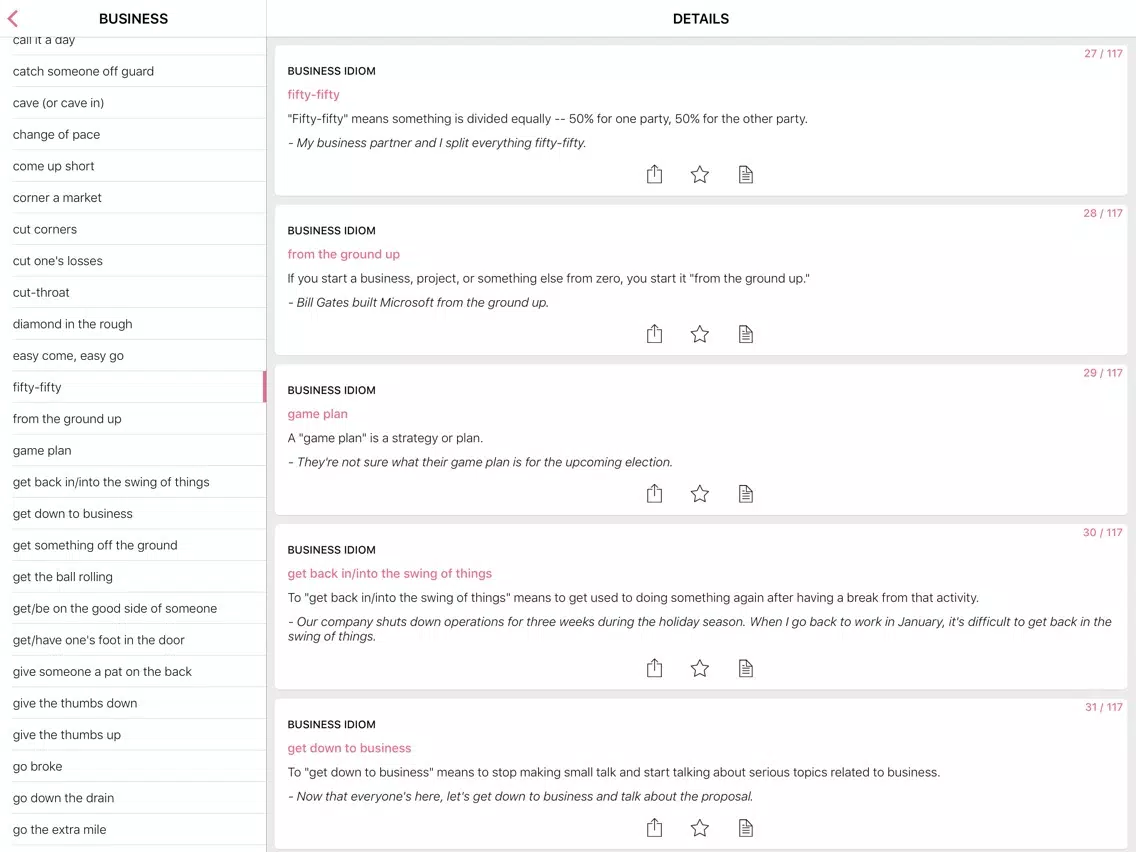Select 'diamond in the rough' list item

[x=72, y=324]
